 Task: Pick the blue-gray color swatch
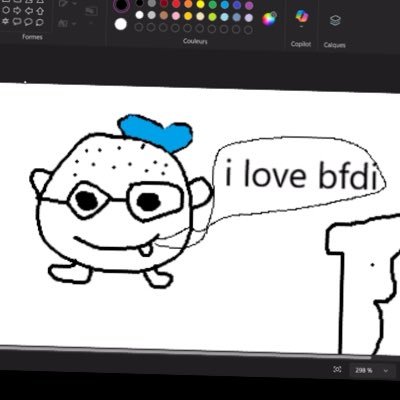pos(237,17)
